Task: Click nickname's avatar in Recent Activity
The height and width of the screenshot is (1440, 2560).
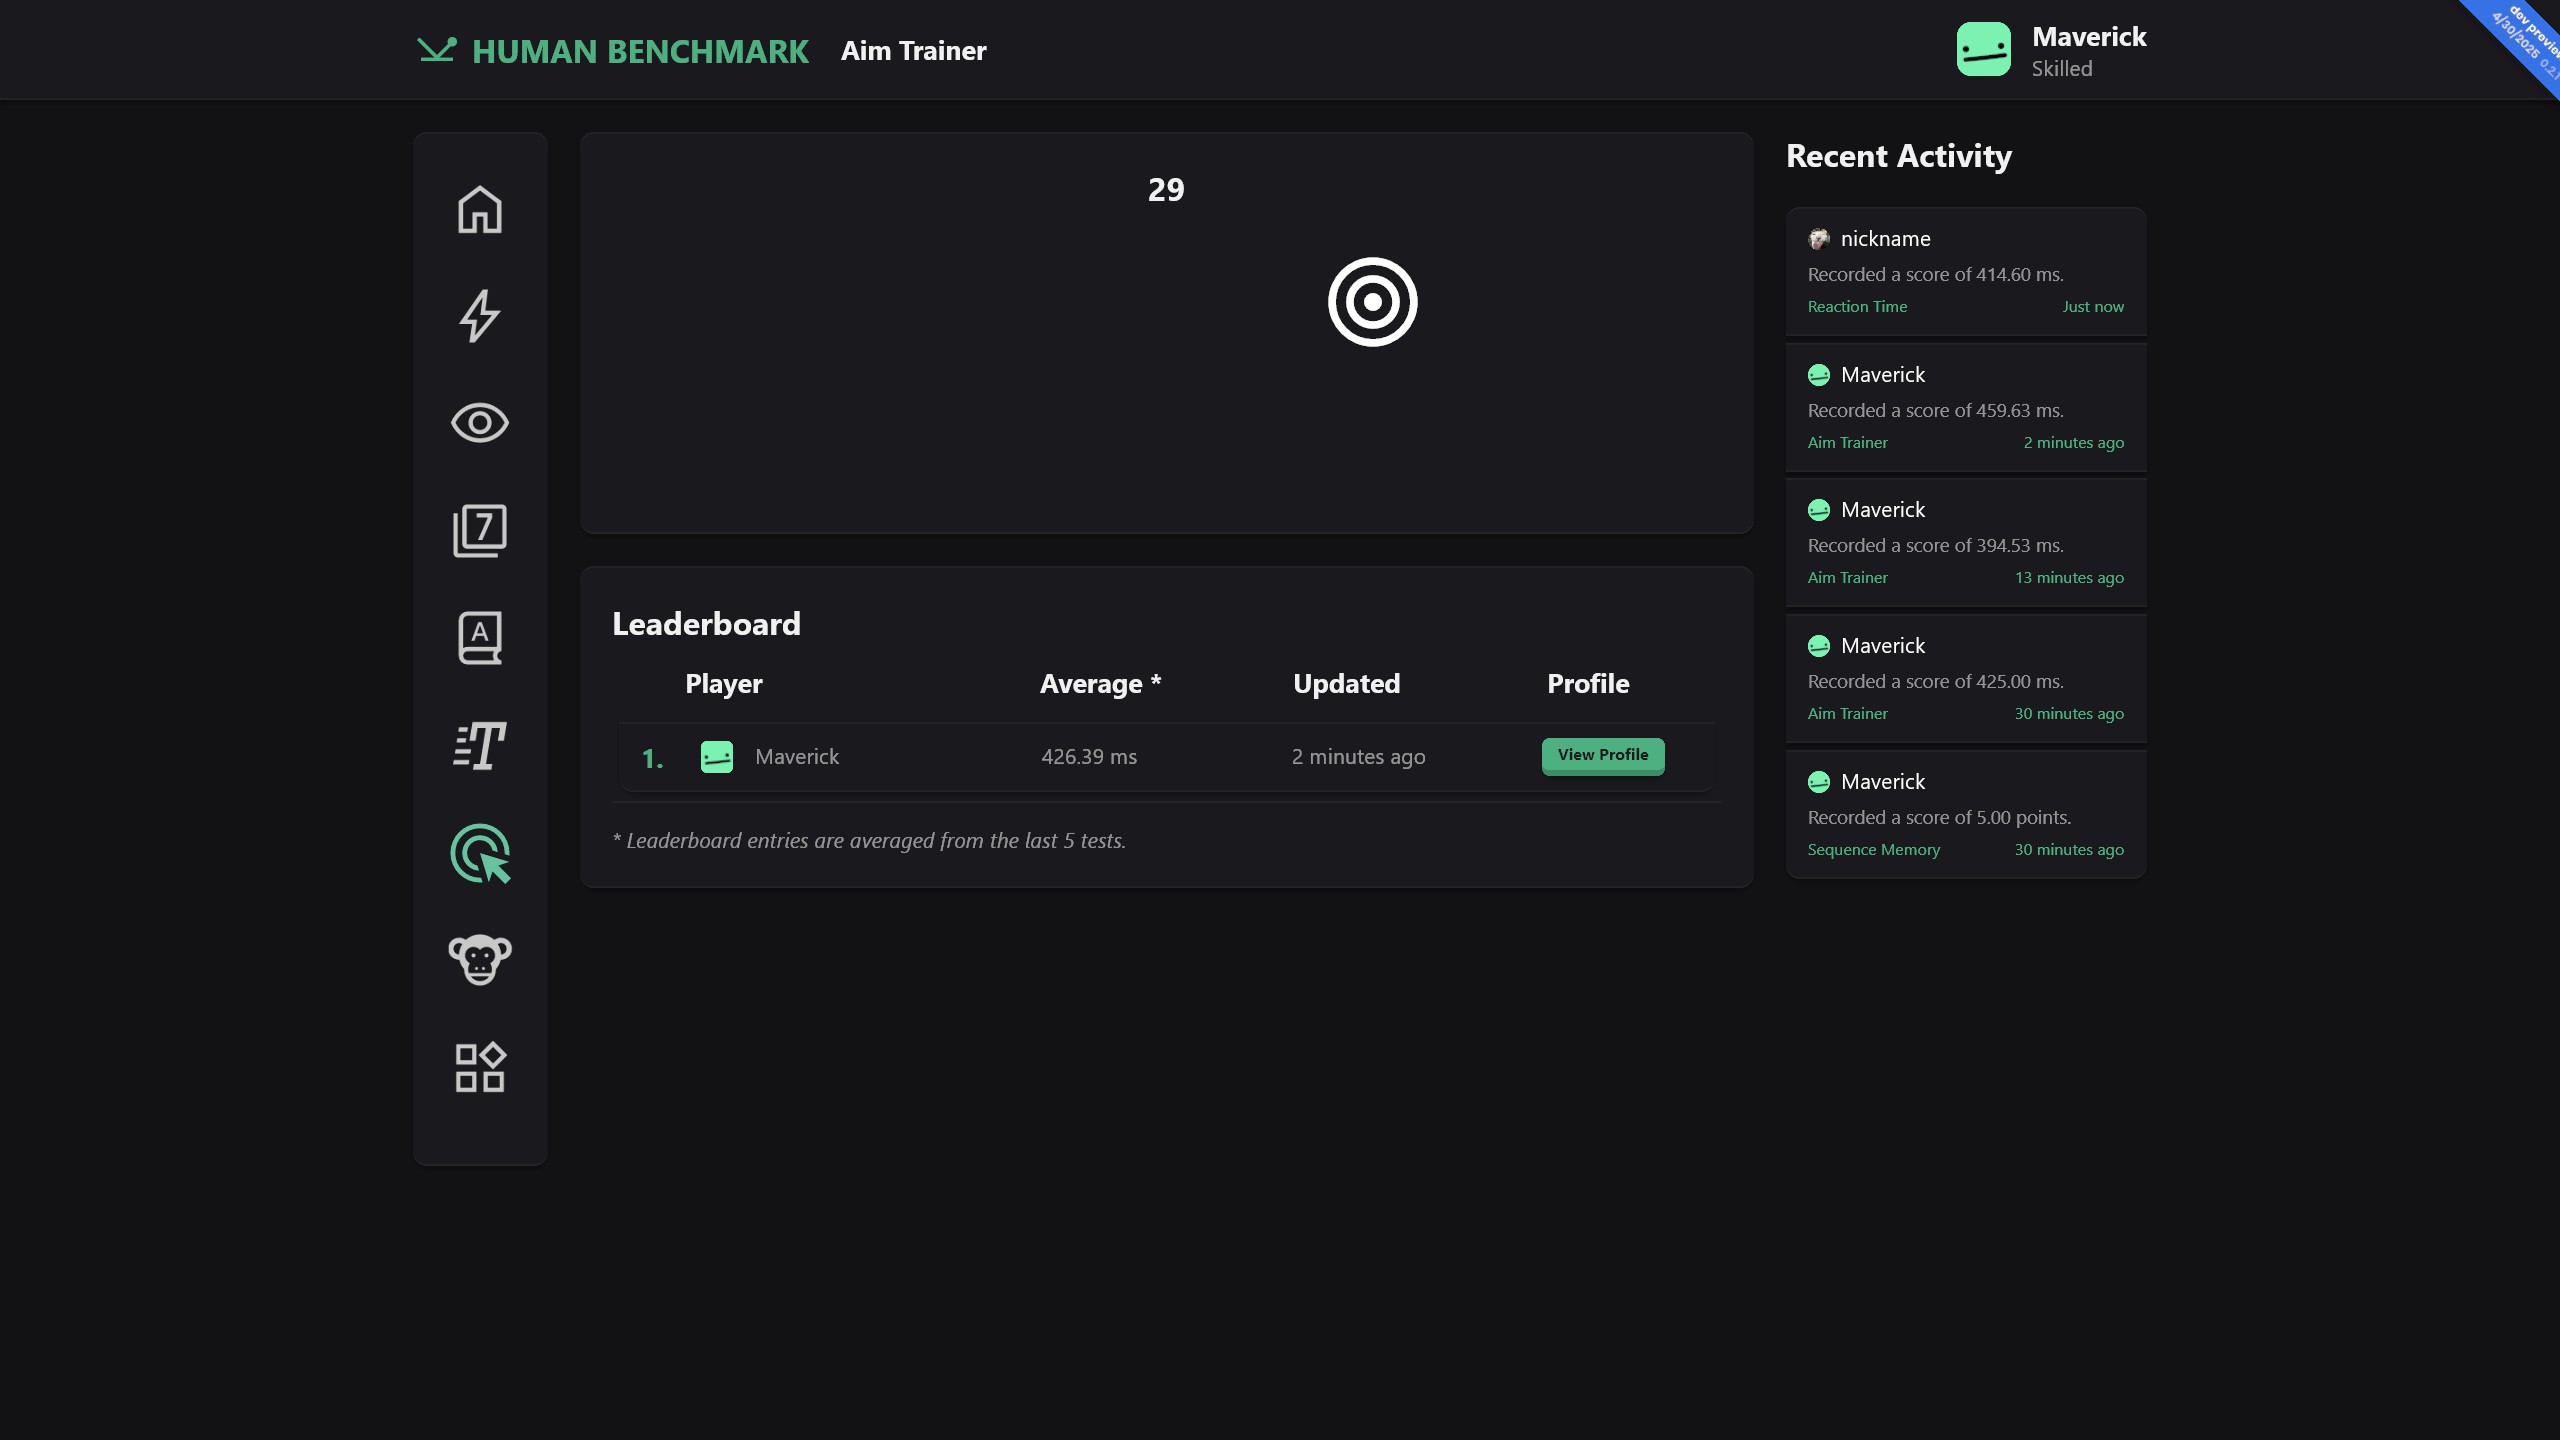Action: pos(1819,238)
